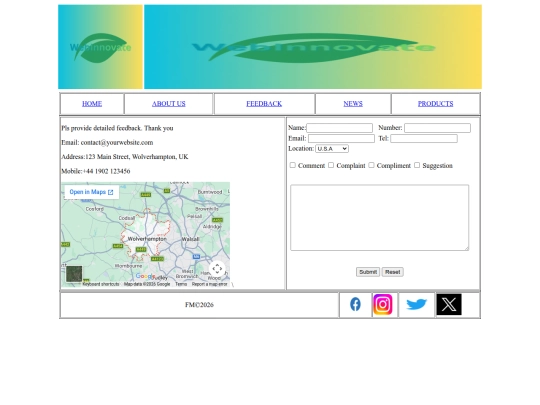
Task: Open the Facebook icon in footer
Action: click(355, 304)
